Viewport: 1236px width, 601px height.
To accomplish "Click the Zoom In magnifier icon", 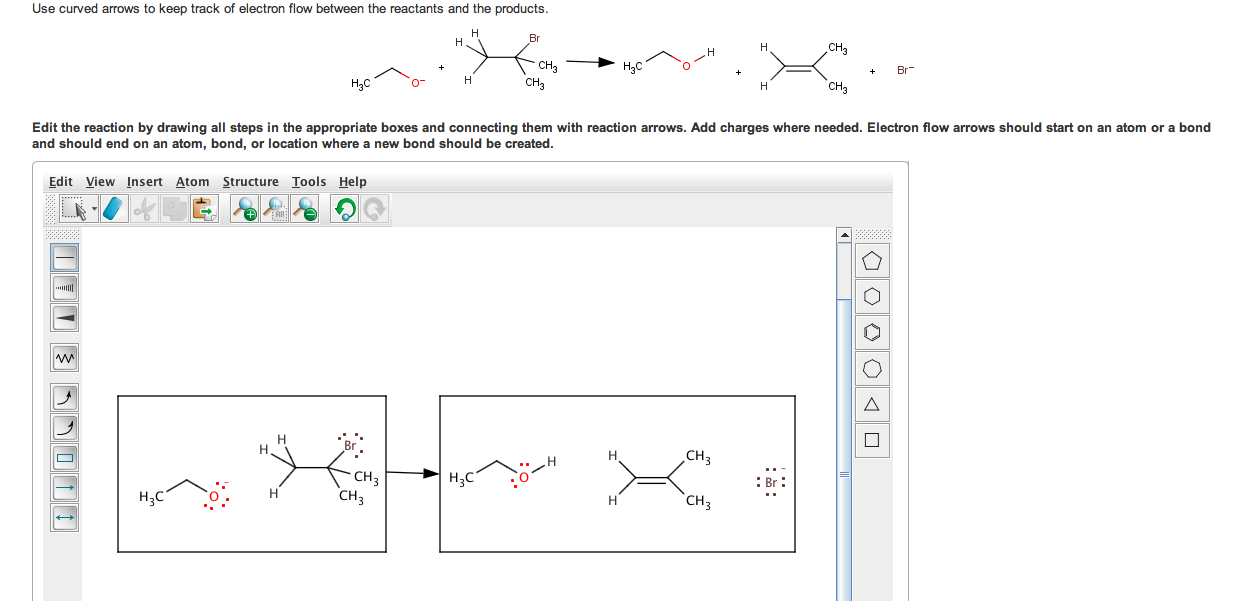I will [x=244, y=208].
